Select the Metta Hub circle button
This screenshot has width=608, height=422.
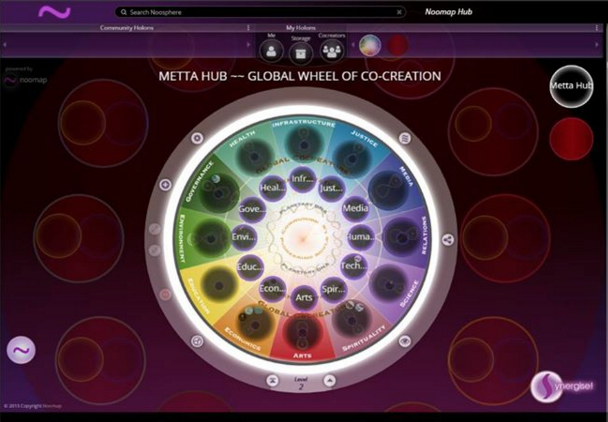click(x=572, y=87)
